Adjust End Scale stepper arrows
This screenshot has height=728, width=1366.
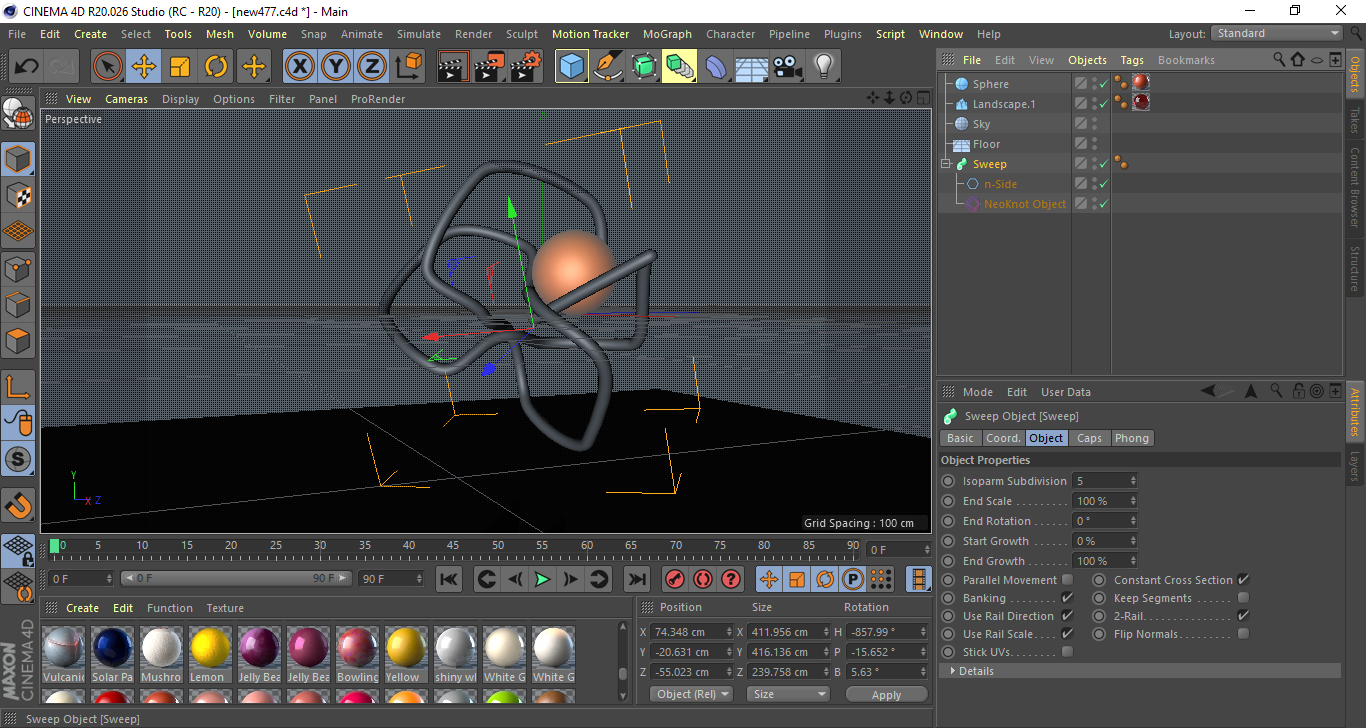1133,501
